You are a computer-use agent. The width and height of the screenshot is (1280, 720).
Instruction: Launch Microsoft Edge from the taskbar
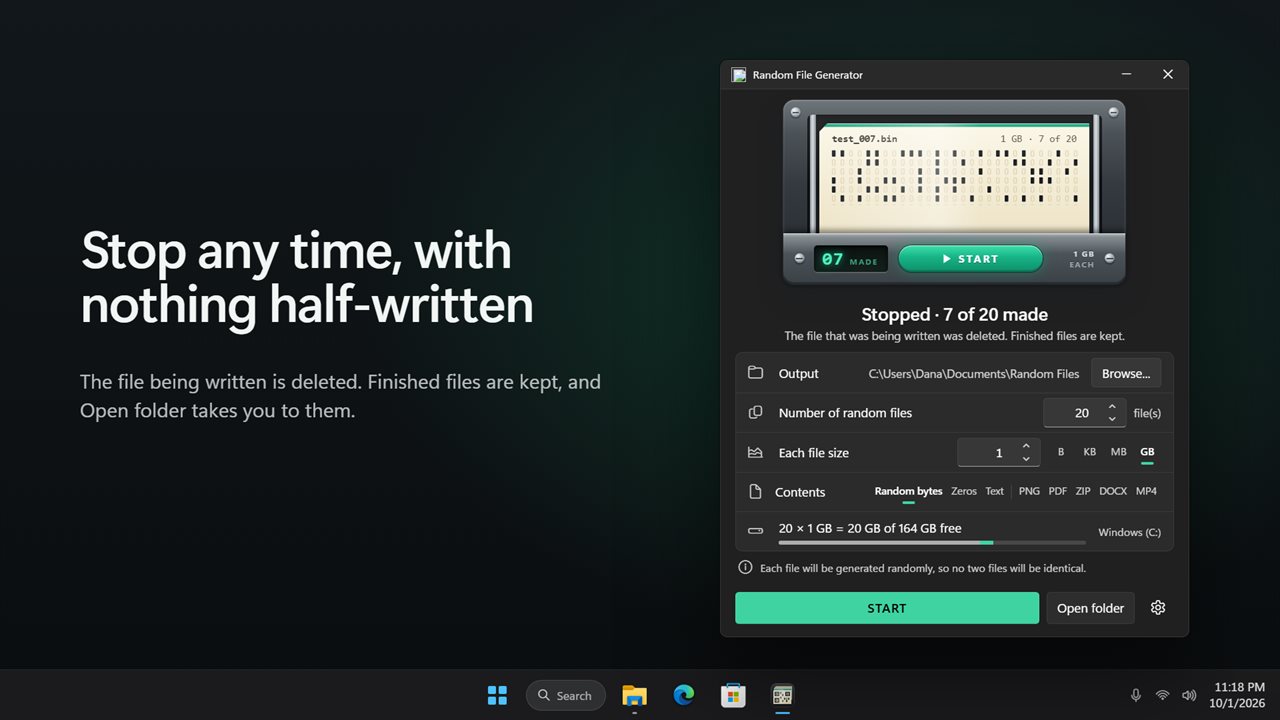click(684, 695)
